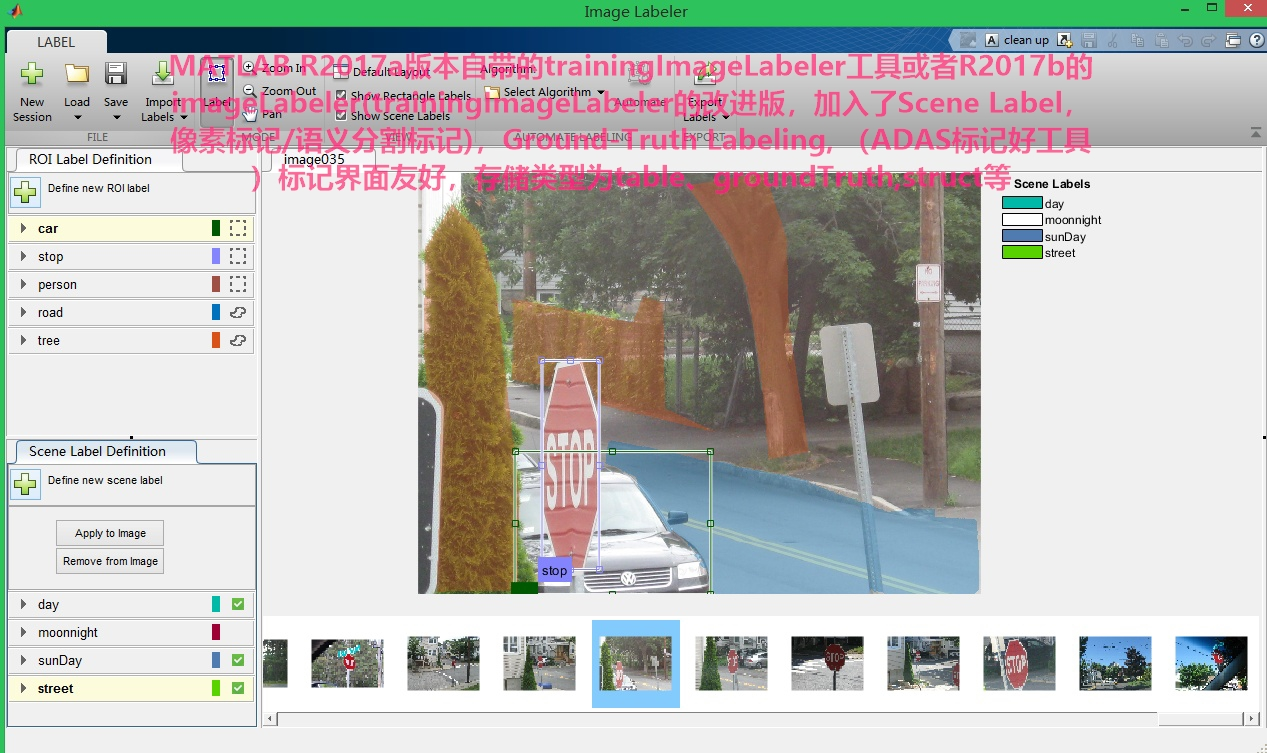Click the person rectangle ROI type icon
The height and width of the screenshot is (753, 1267).
238,284
